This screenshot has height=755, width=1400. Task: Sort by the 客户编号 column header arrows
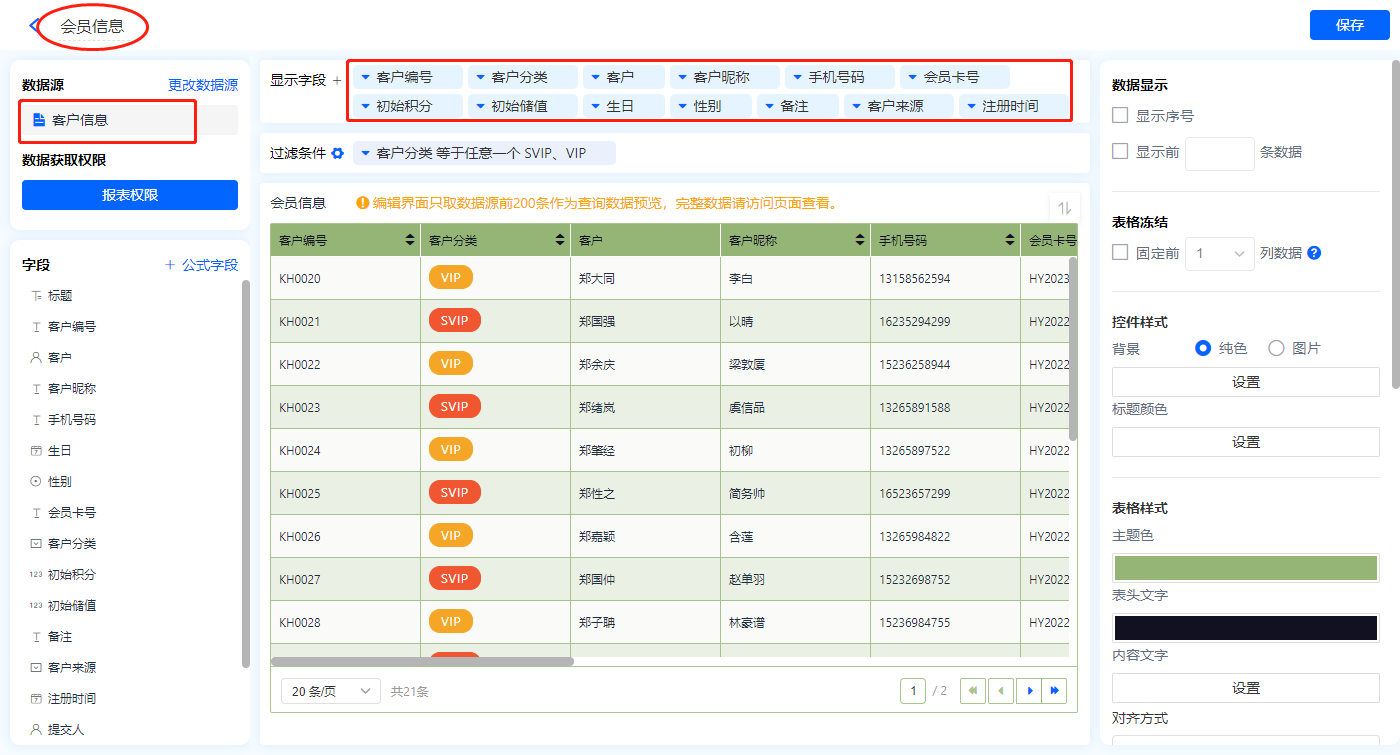[410, 240]
